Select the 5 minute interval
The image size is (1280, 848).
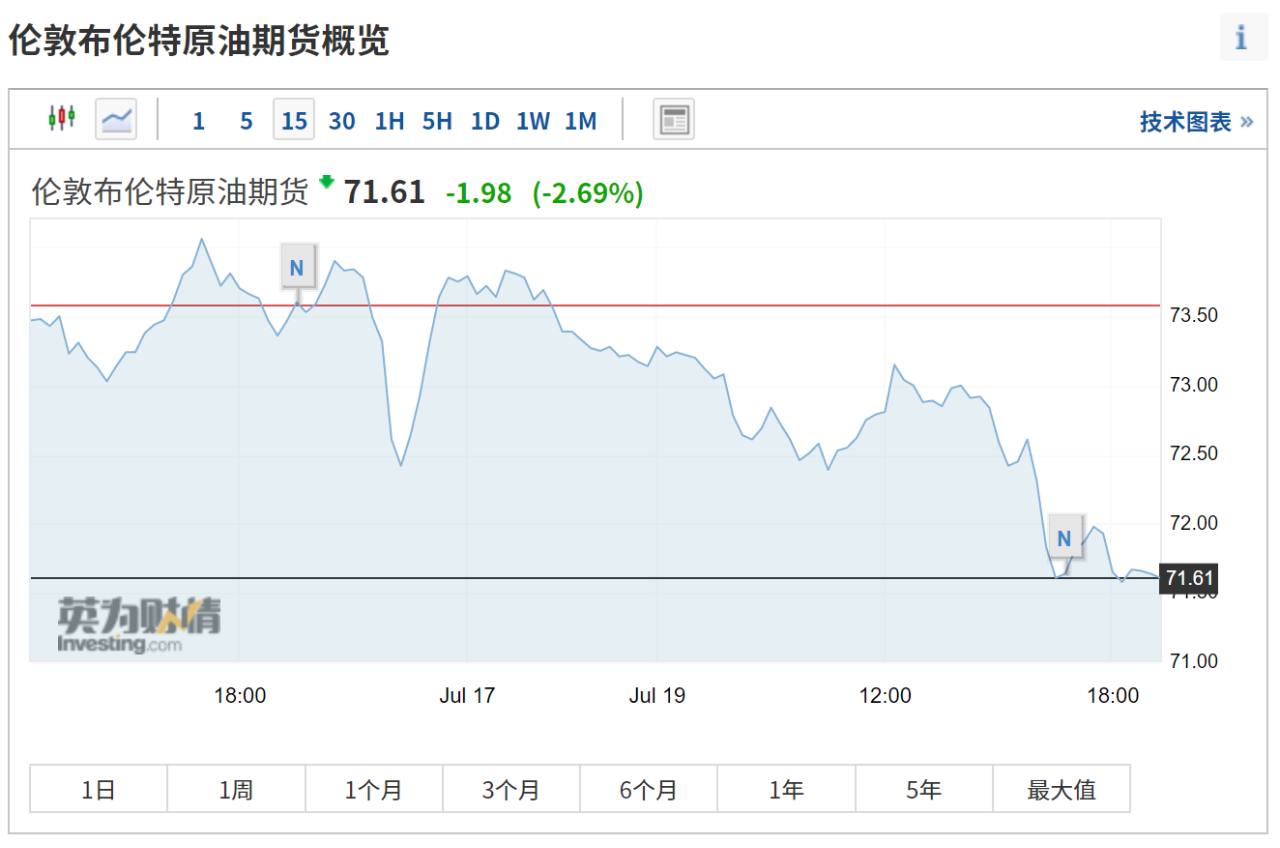point(246,121)
